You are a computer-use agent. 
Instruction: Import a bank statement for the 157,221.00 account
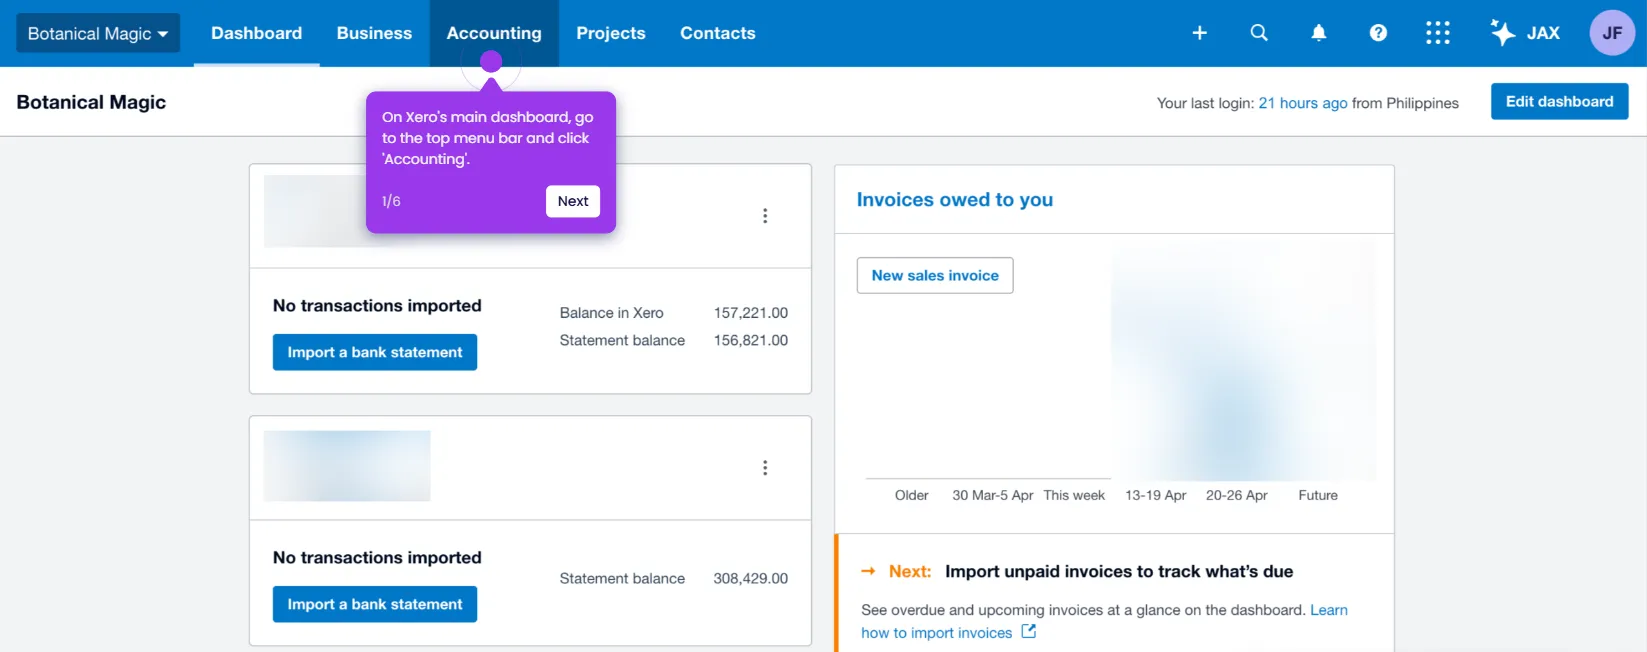375,352
